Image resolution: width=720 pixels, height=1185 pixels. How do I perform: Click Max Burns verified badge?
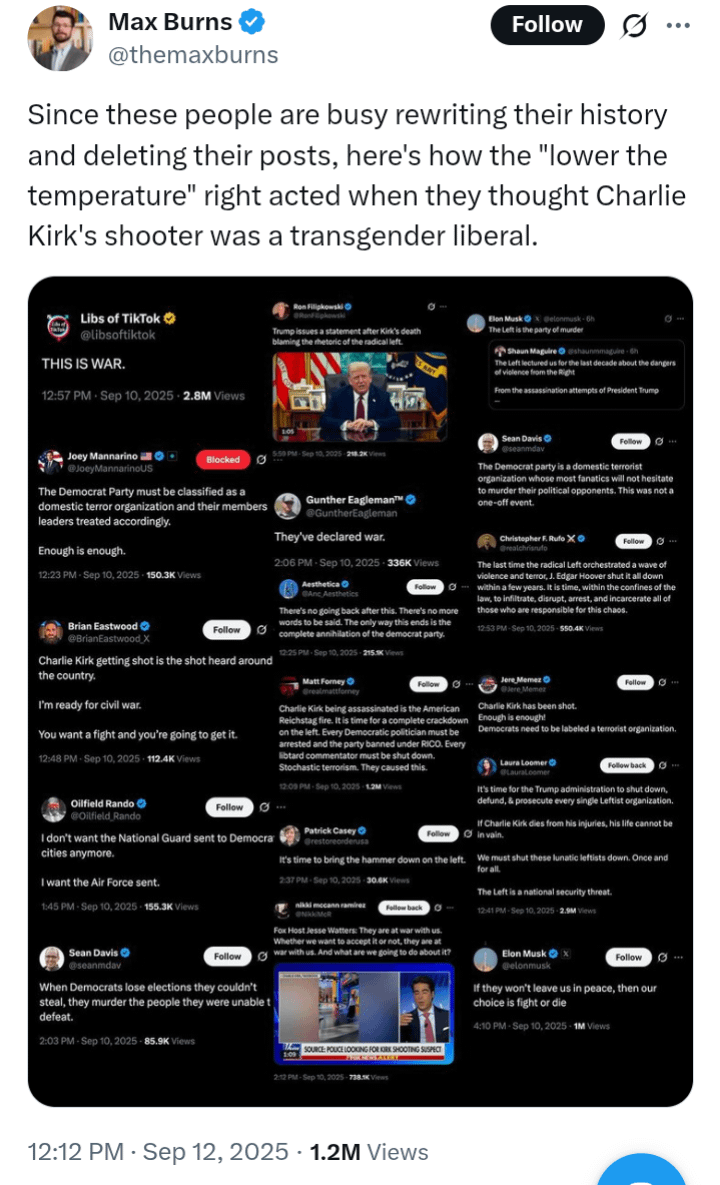(252, 22)
